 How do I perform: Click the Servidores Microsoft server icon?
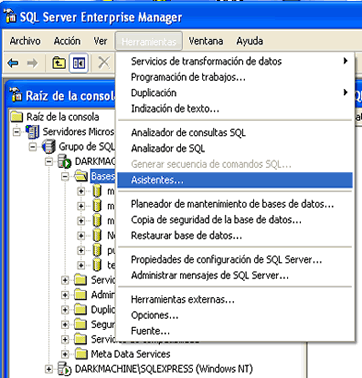tap(32, 132)
